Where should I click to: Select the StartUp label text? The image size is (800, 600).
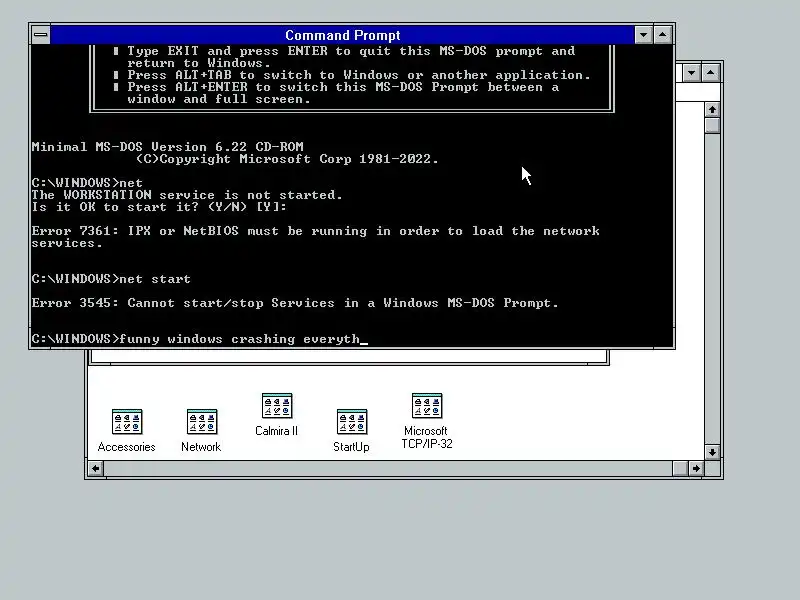pos(351,447)
